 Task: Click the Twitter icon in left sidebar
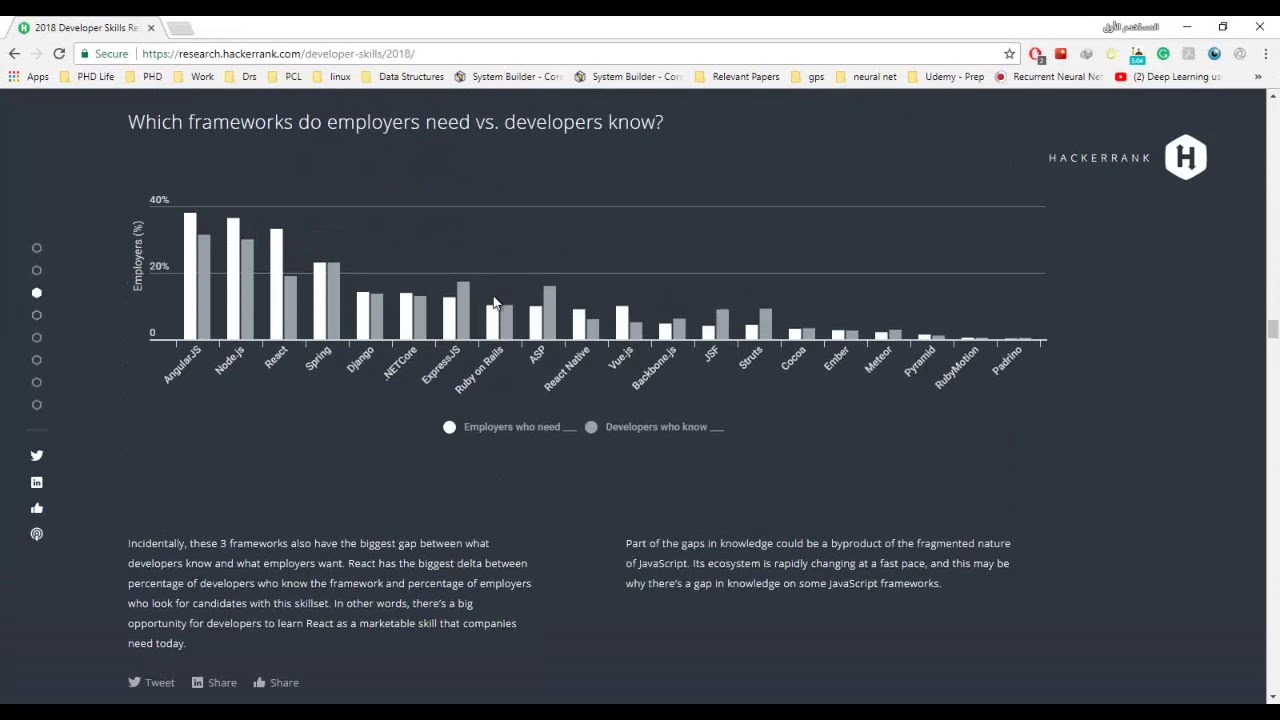coord(37,455)
